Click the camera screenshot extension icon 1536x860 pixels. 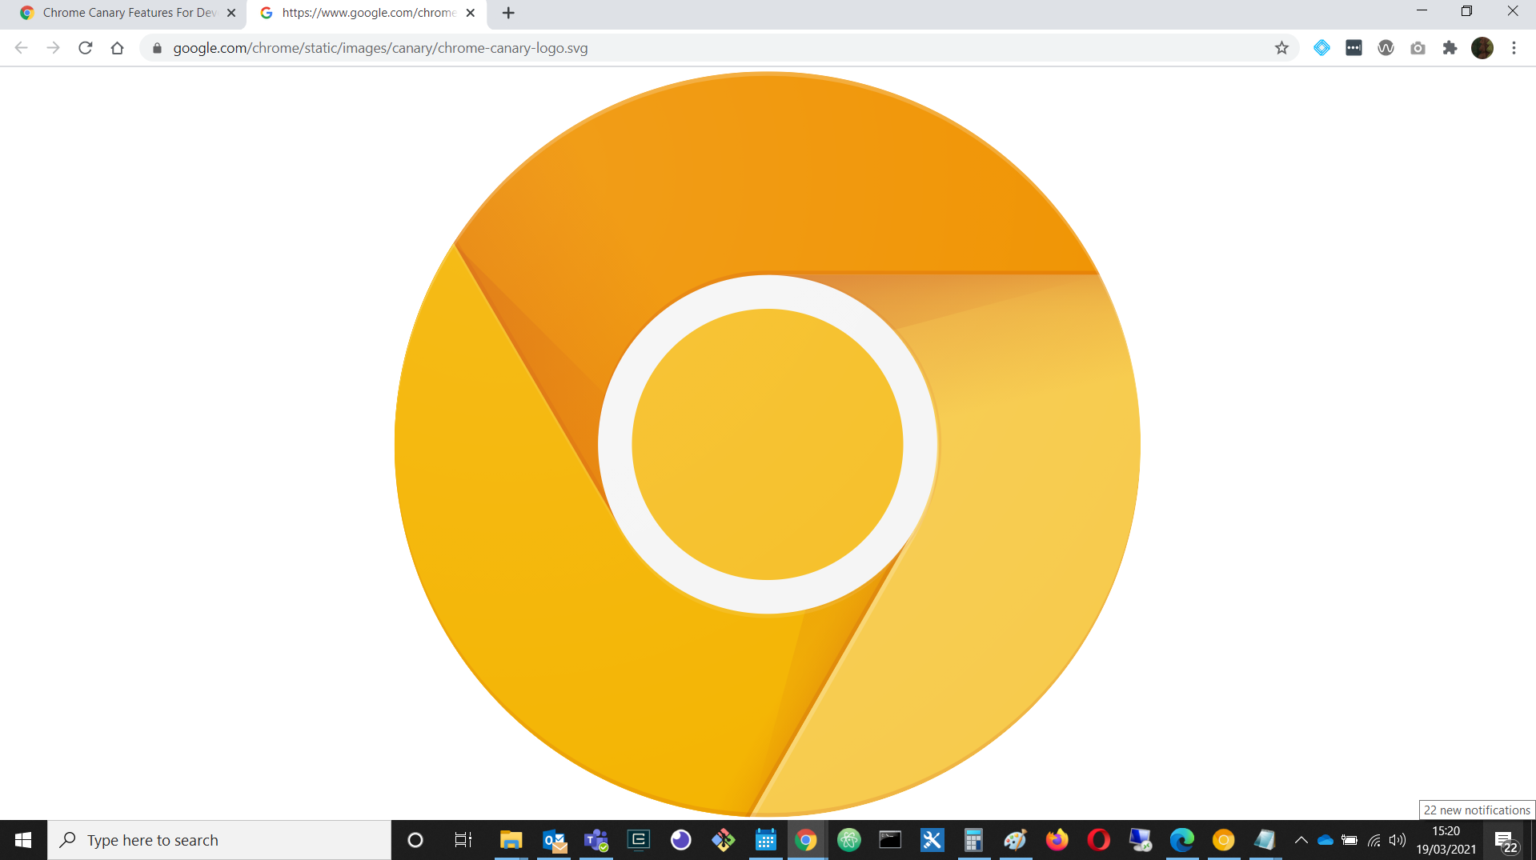[x=1418, y=48]
